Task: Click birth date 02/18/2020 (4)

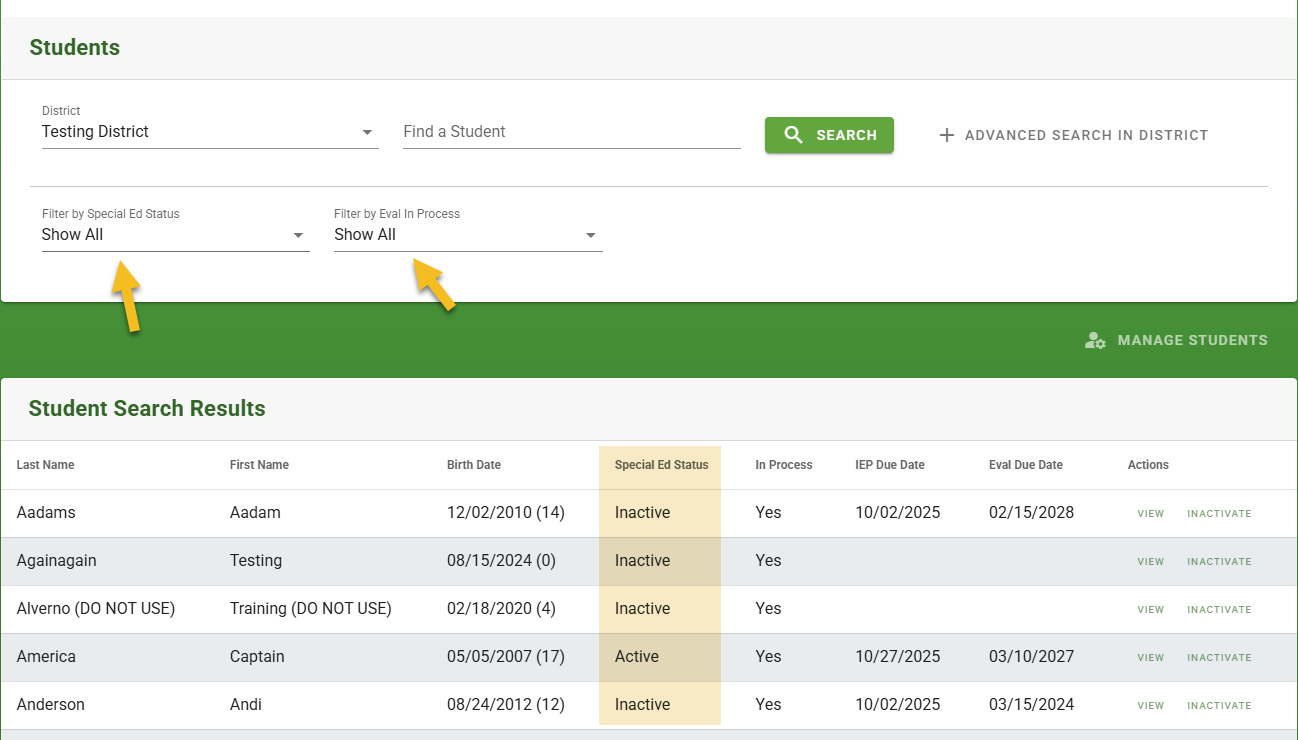Action: (501, 609)
